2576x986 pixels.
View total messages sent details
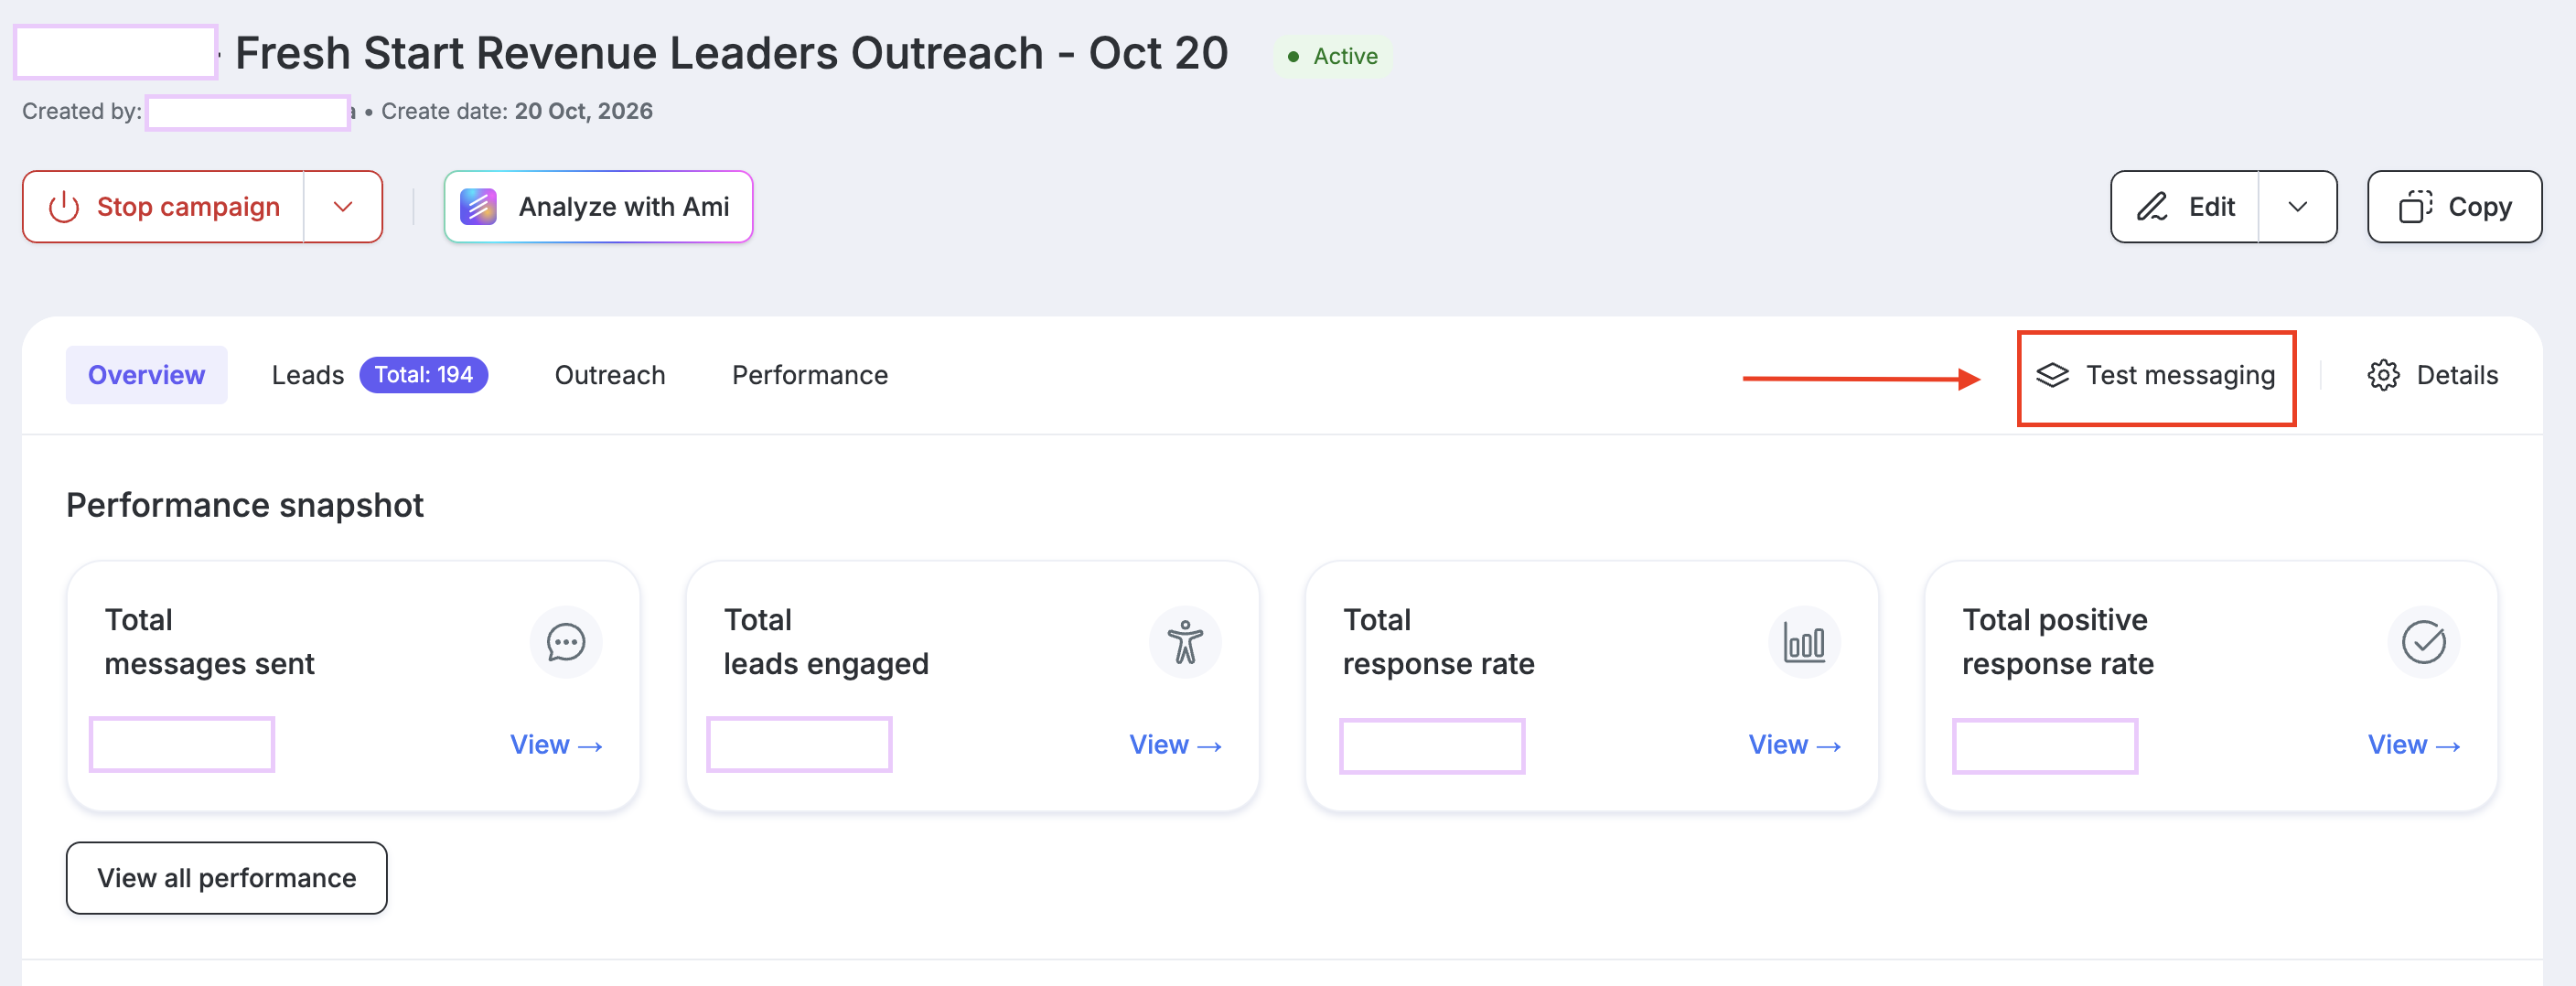pyautogui.click(x=556, y=745)
